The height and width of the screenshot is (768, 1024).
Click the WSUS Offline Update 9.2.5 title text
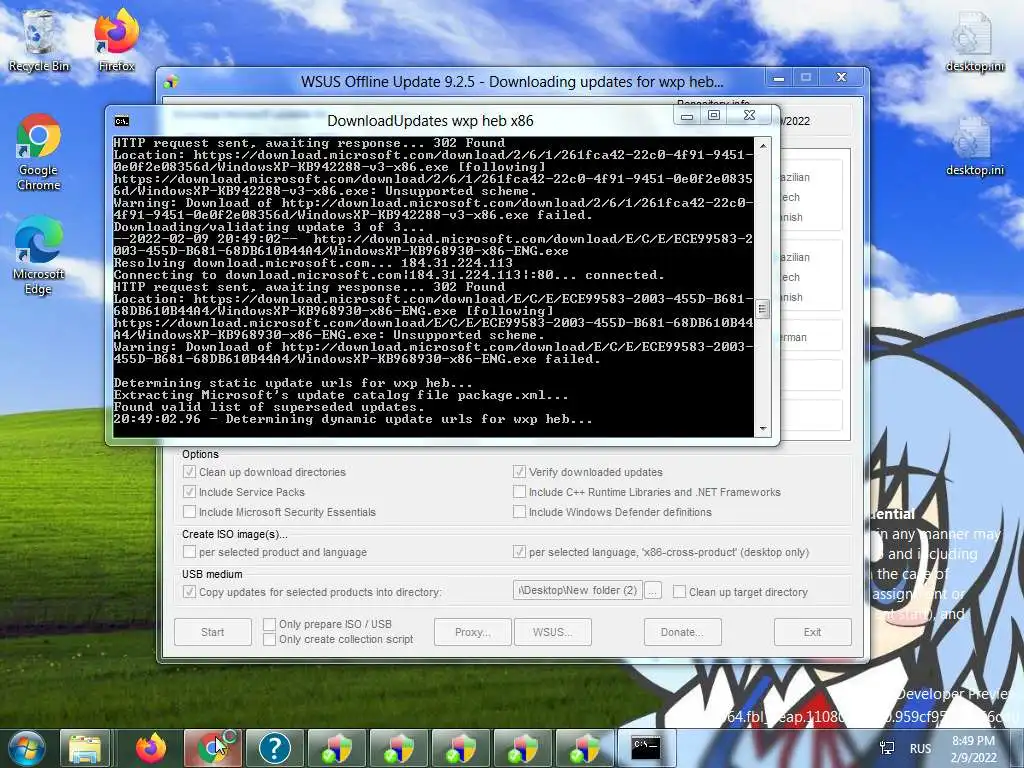pyautogui.click(x=512, y=82)
